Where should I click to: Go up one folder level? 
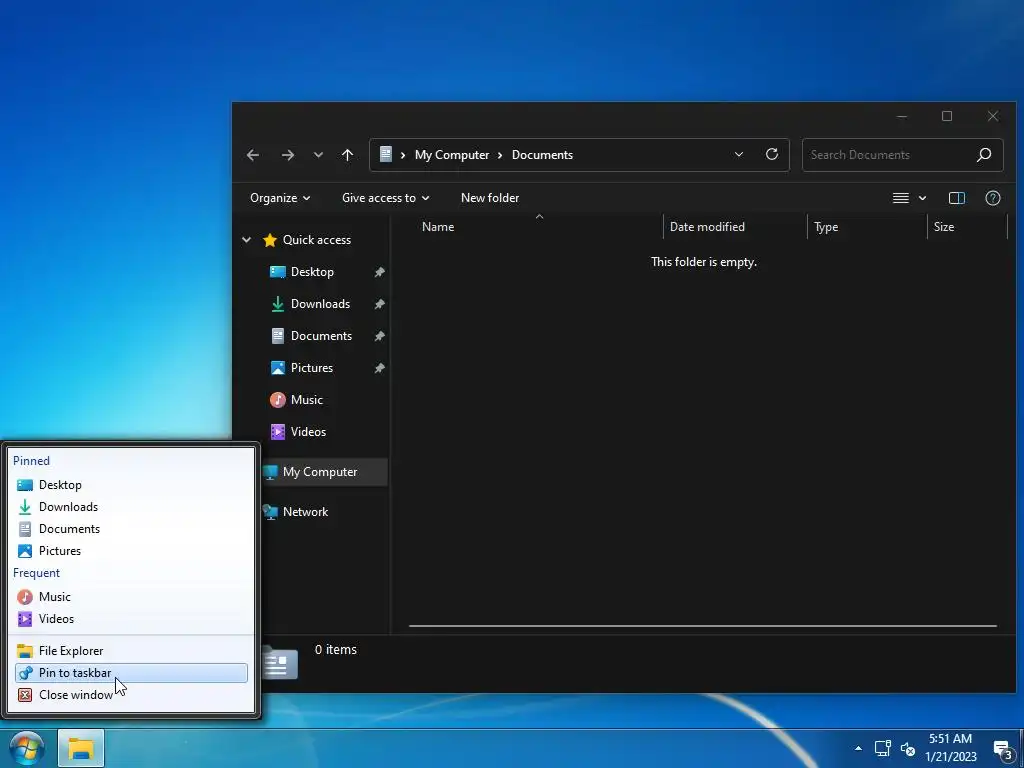click(347, 155)
